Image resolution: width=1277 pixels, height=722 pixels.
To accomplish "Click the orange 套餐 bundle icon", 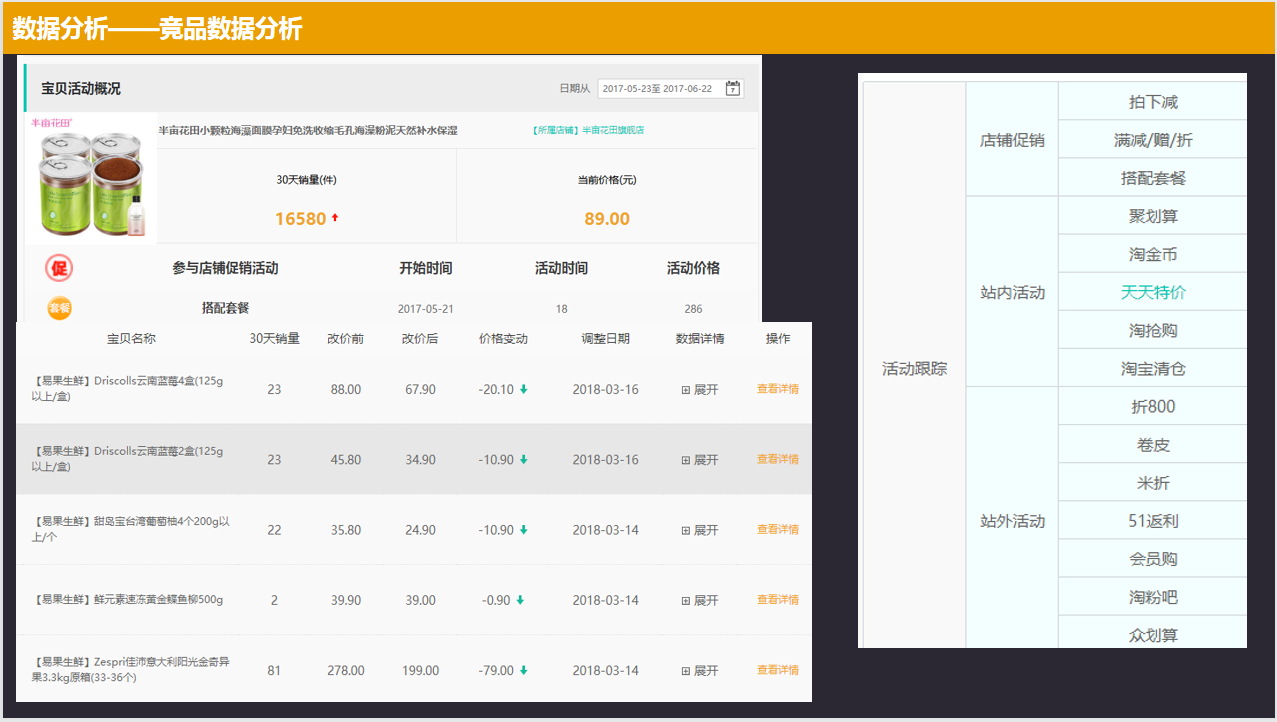I will (59, 308).
